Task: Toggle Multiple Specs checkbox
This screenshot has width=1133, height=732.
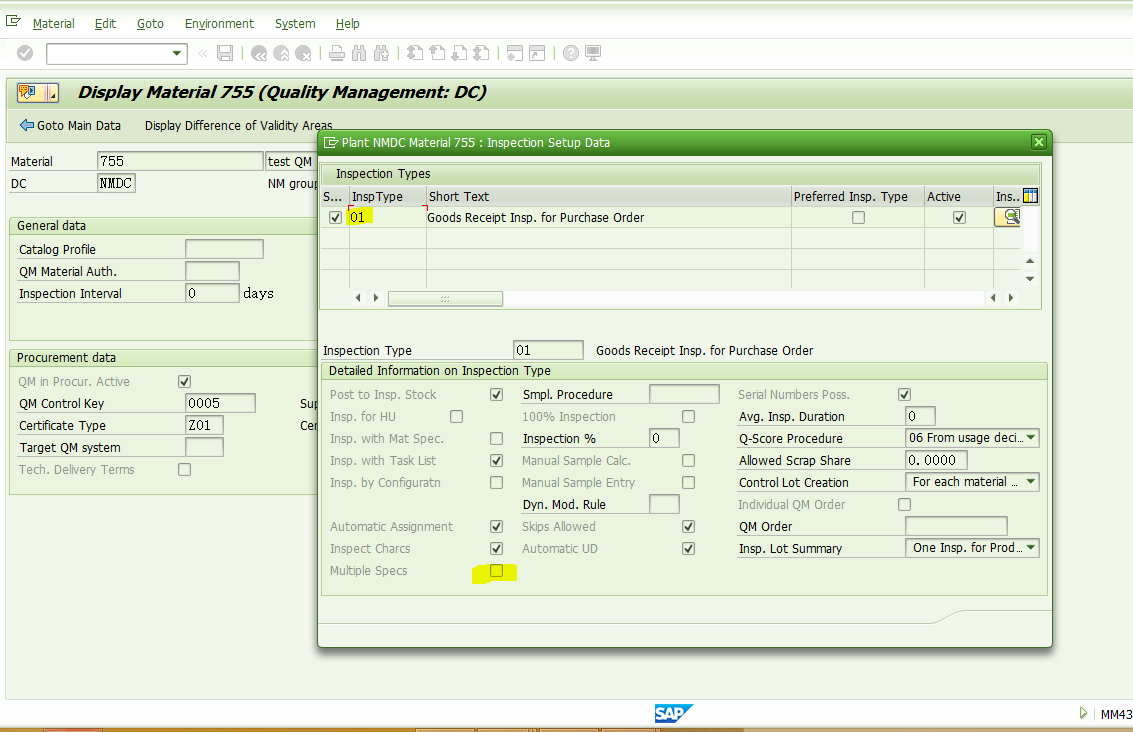Action: click(x=496, y=571)
